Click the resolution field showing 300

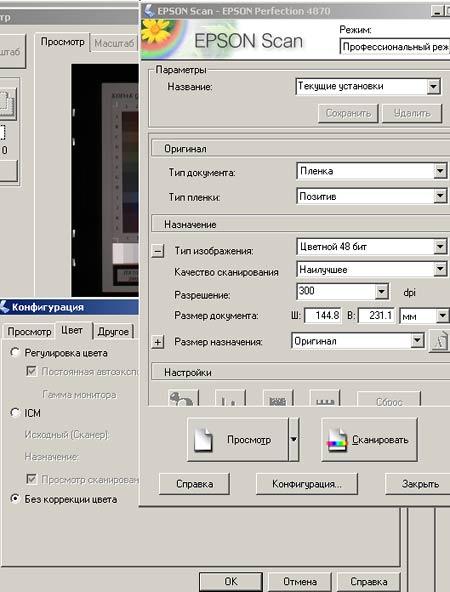(x=336, y=291)
